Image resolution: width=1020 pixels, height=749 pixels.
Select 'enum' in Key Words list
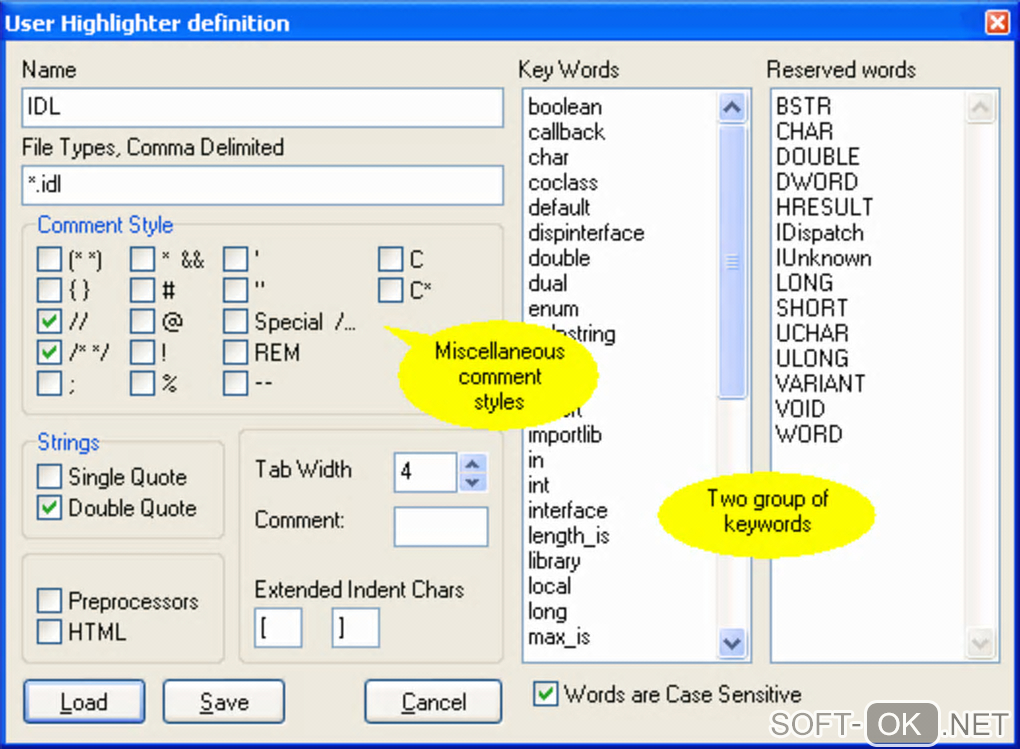(553, 309)
